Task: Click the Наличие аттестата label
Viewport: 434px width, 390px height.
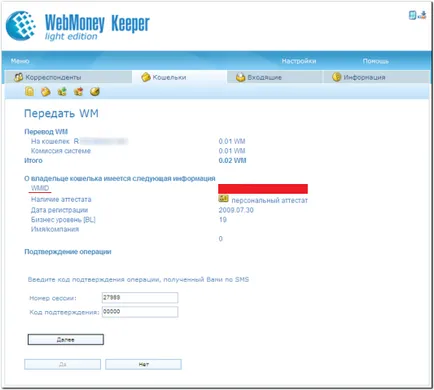Action: [x=61, y=199]
